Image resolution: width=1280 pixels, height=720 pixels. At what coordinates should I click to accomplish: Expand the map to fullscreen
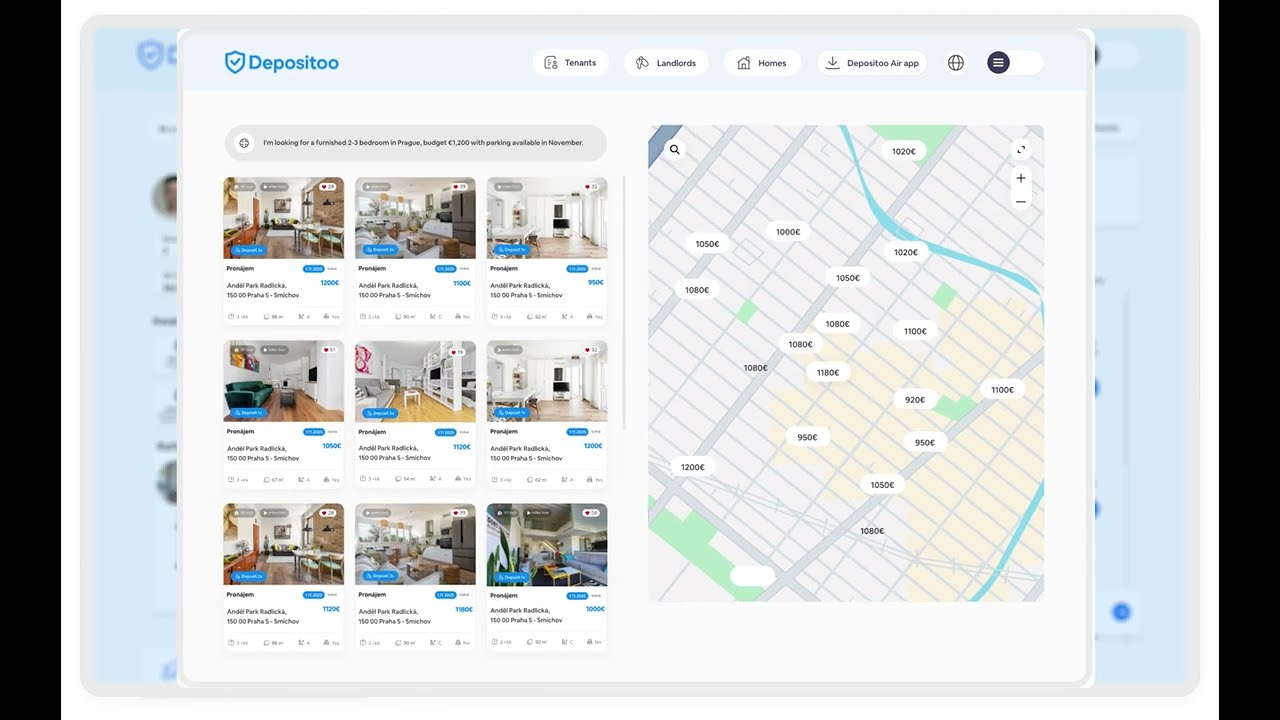(1021, 150)
